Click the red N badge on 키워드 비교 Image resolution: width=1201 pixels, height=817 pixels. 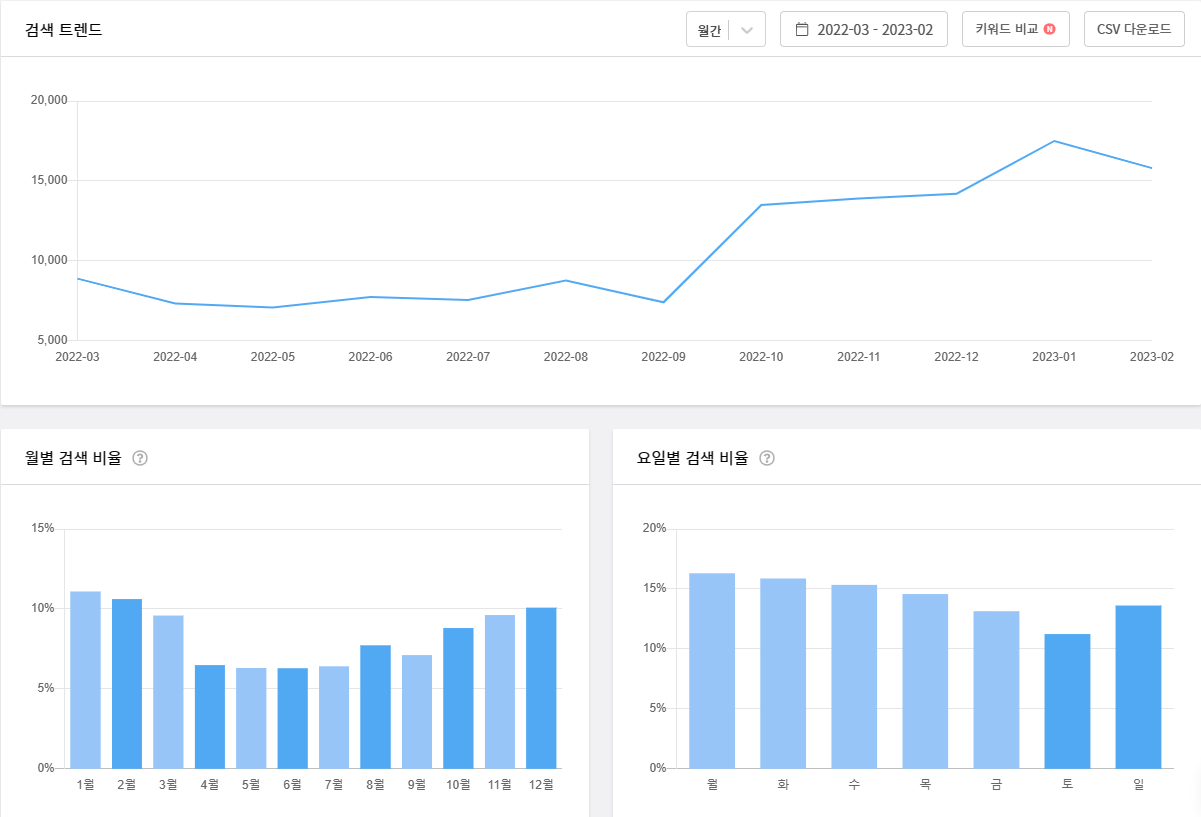point(1049,29)
